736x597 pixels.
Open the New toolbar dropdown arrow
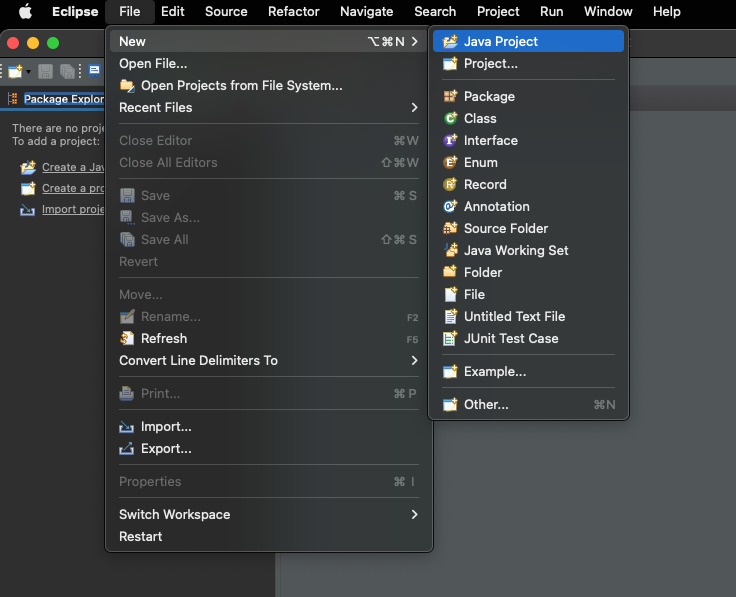28,72
